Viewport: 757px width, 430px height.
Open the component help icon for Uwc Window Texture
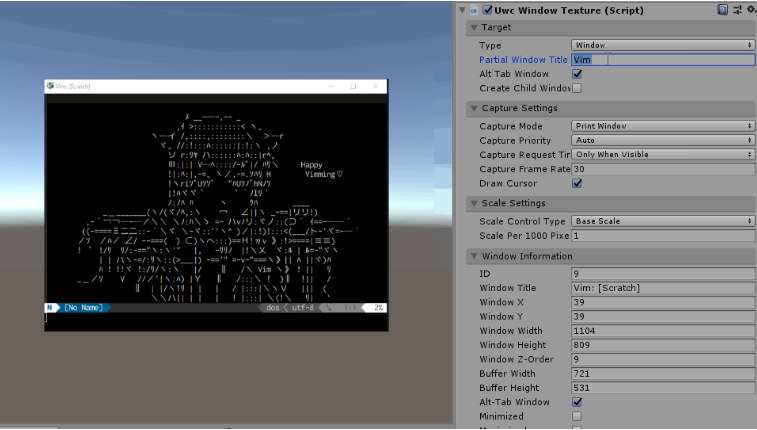[x=722, y=10]
